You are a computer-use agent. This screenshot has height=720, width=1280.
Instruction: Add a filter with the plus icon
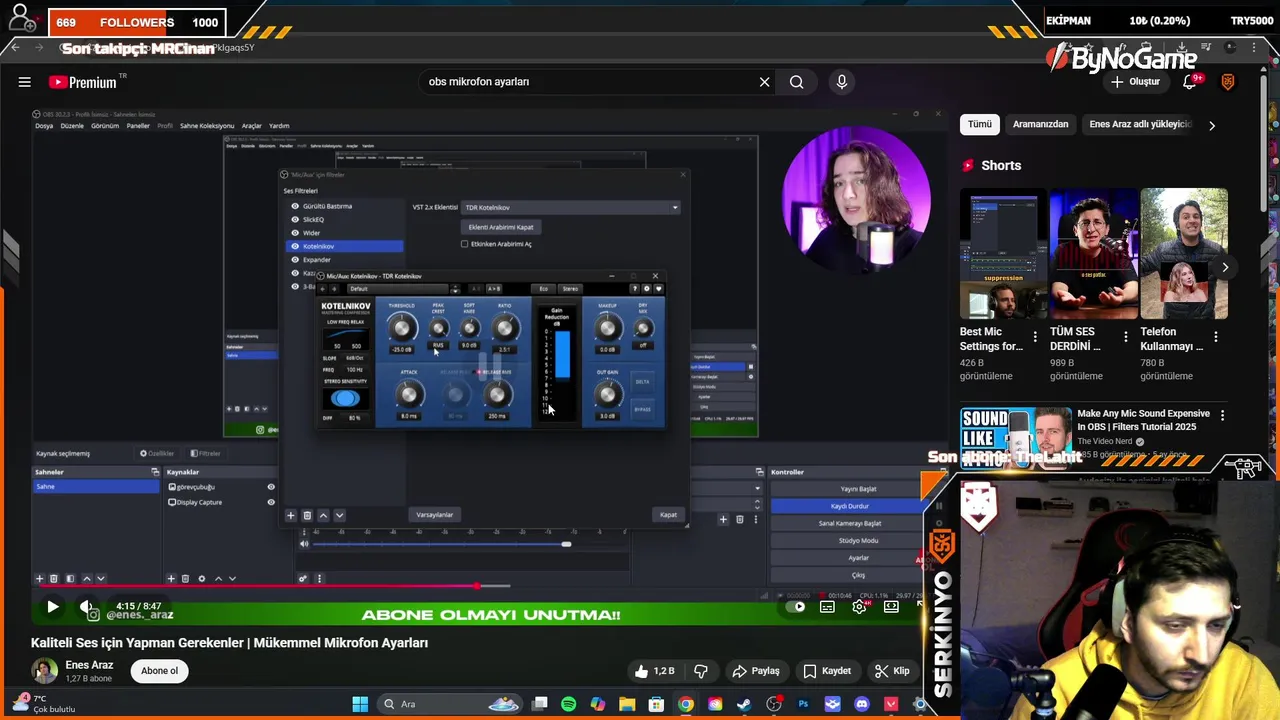291,516
